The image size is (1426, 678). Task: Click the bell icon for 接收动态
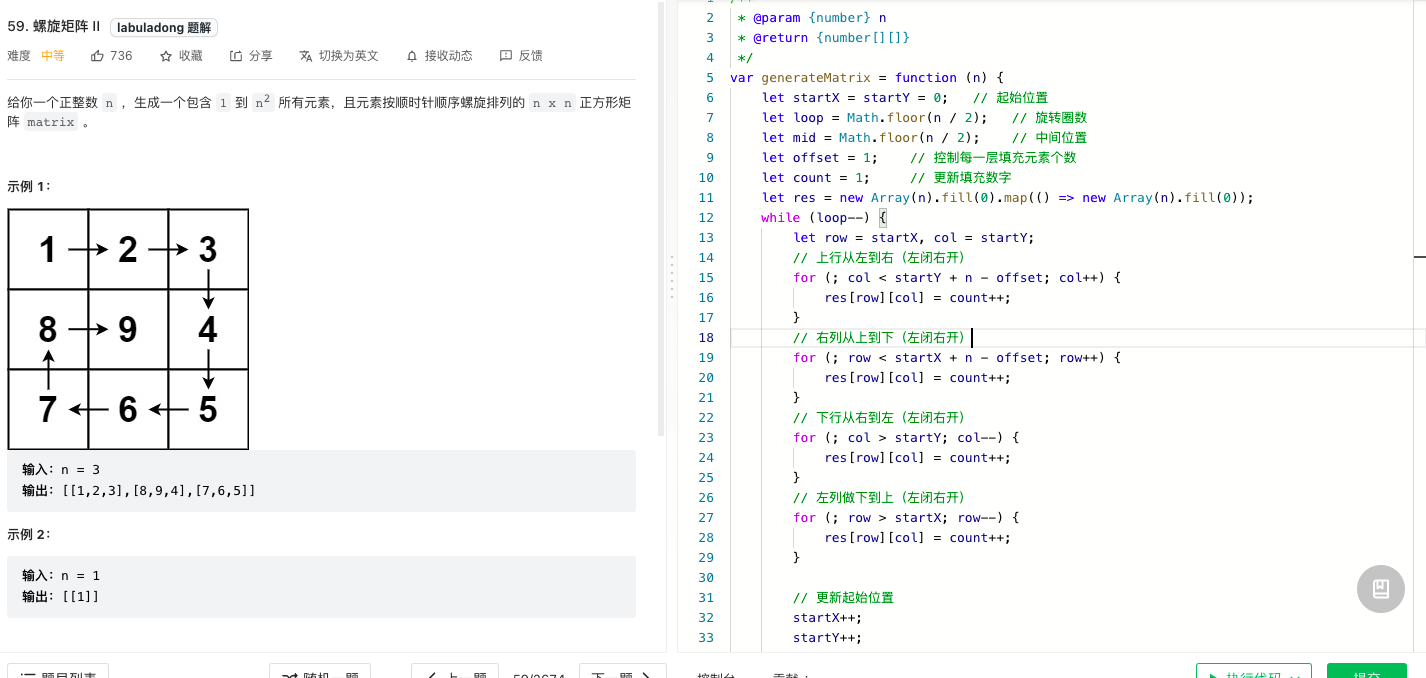(x=412, y=56)
